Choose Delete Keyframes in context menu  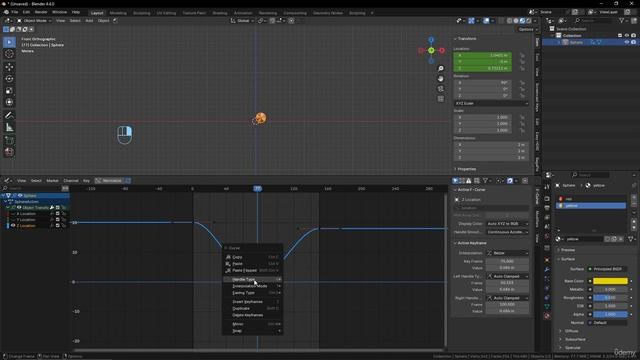click(x=253, y=315)
